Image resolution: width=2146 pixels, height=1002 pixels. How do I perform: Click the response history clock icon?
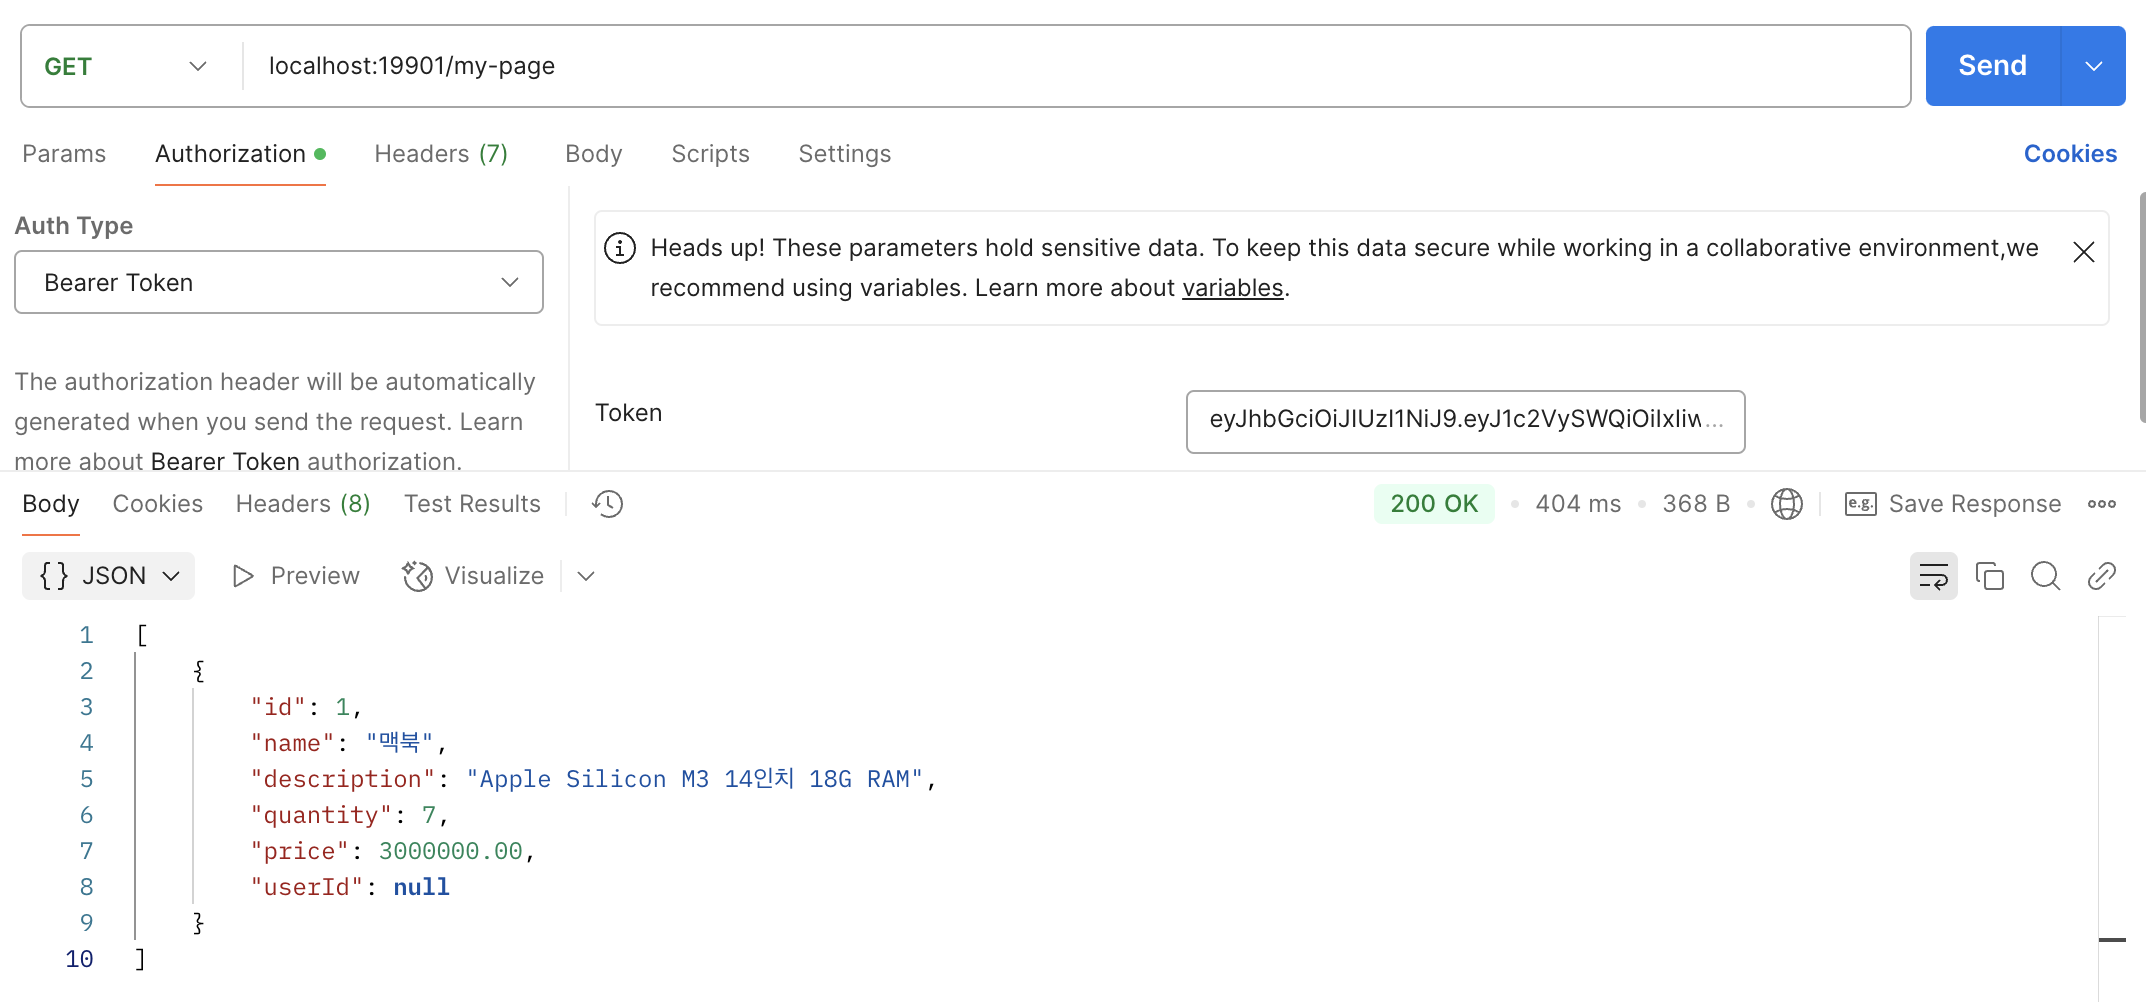[607, 504]
